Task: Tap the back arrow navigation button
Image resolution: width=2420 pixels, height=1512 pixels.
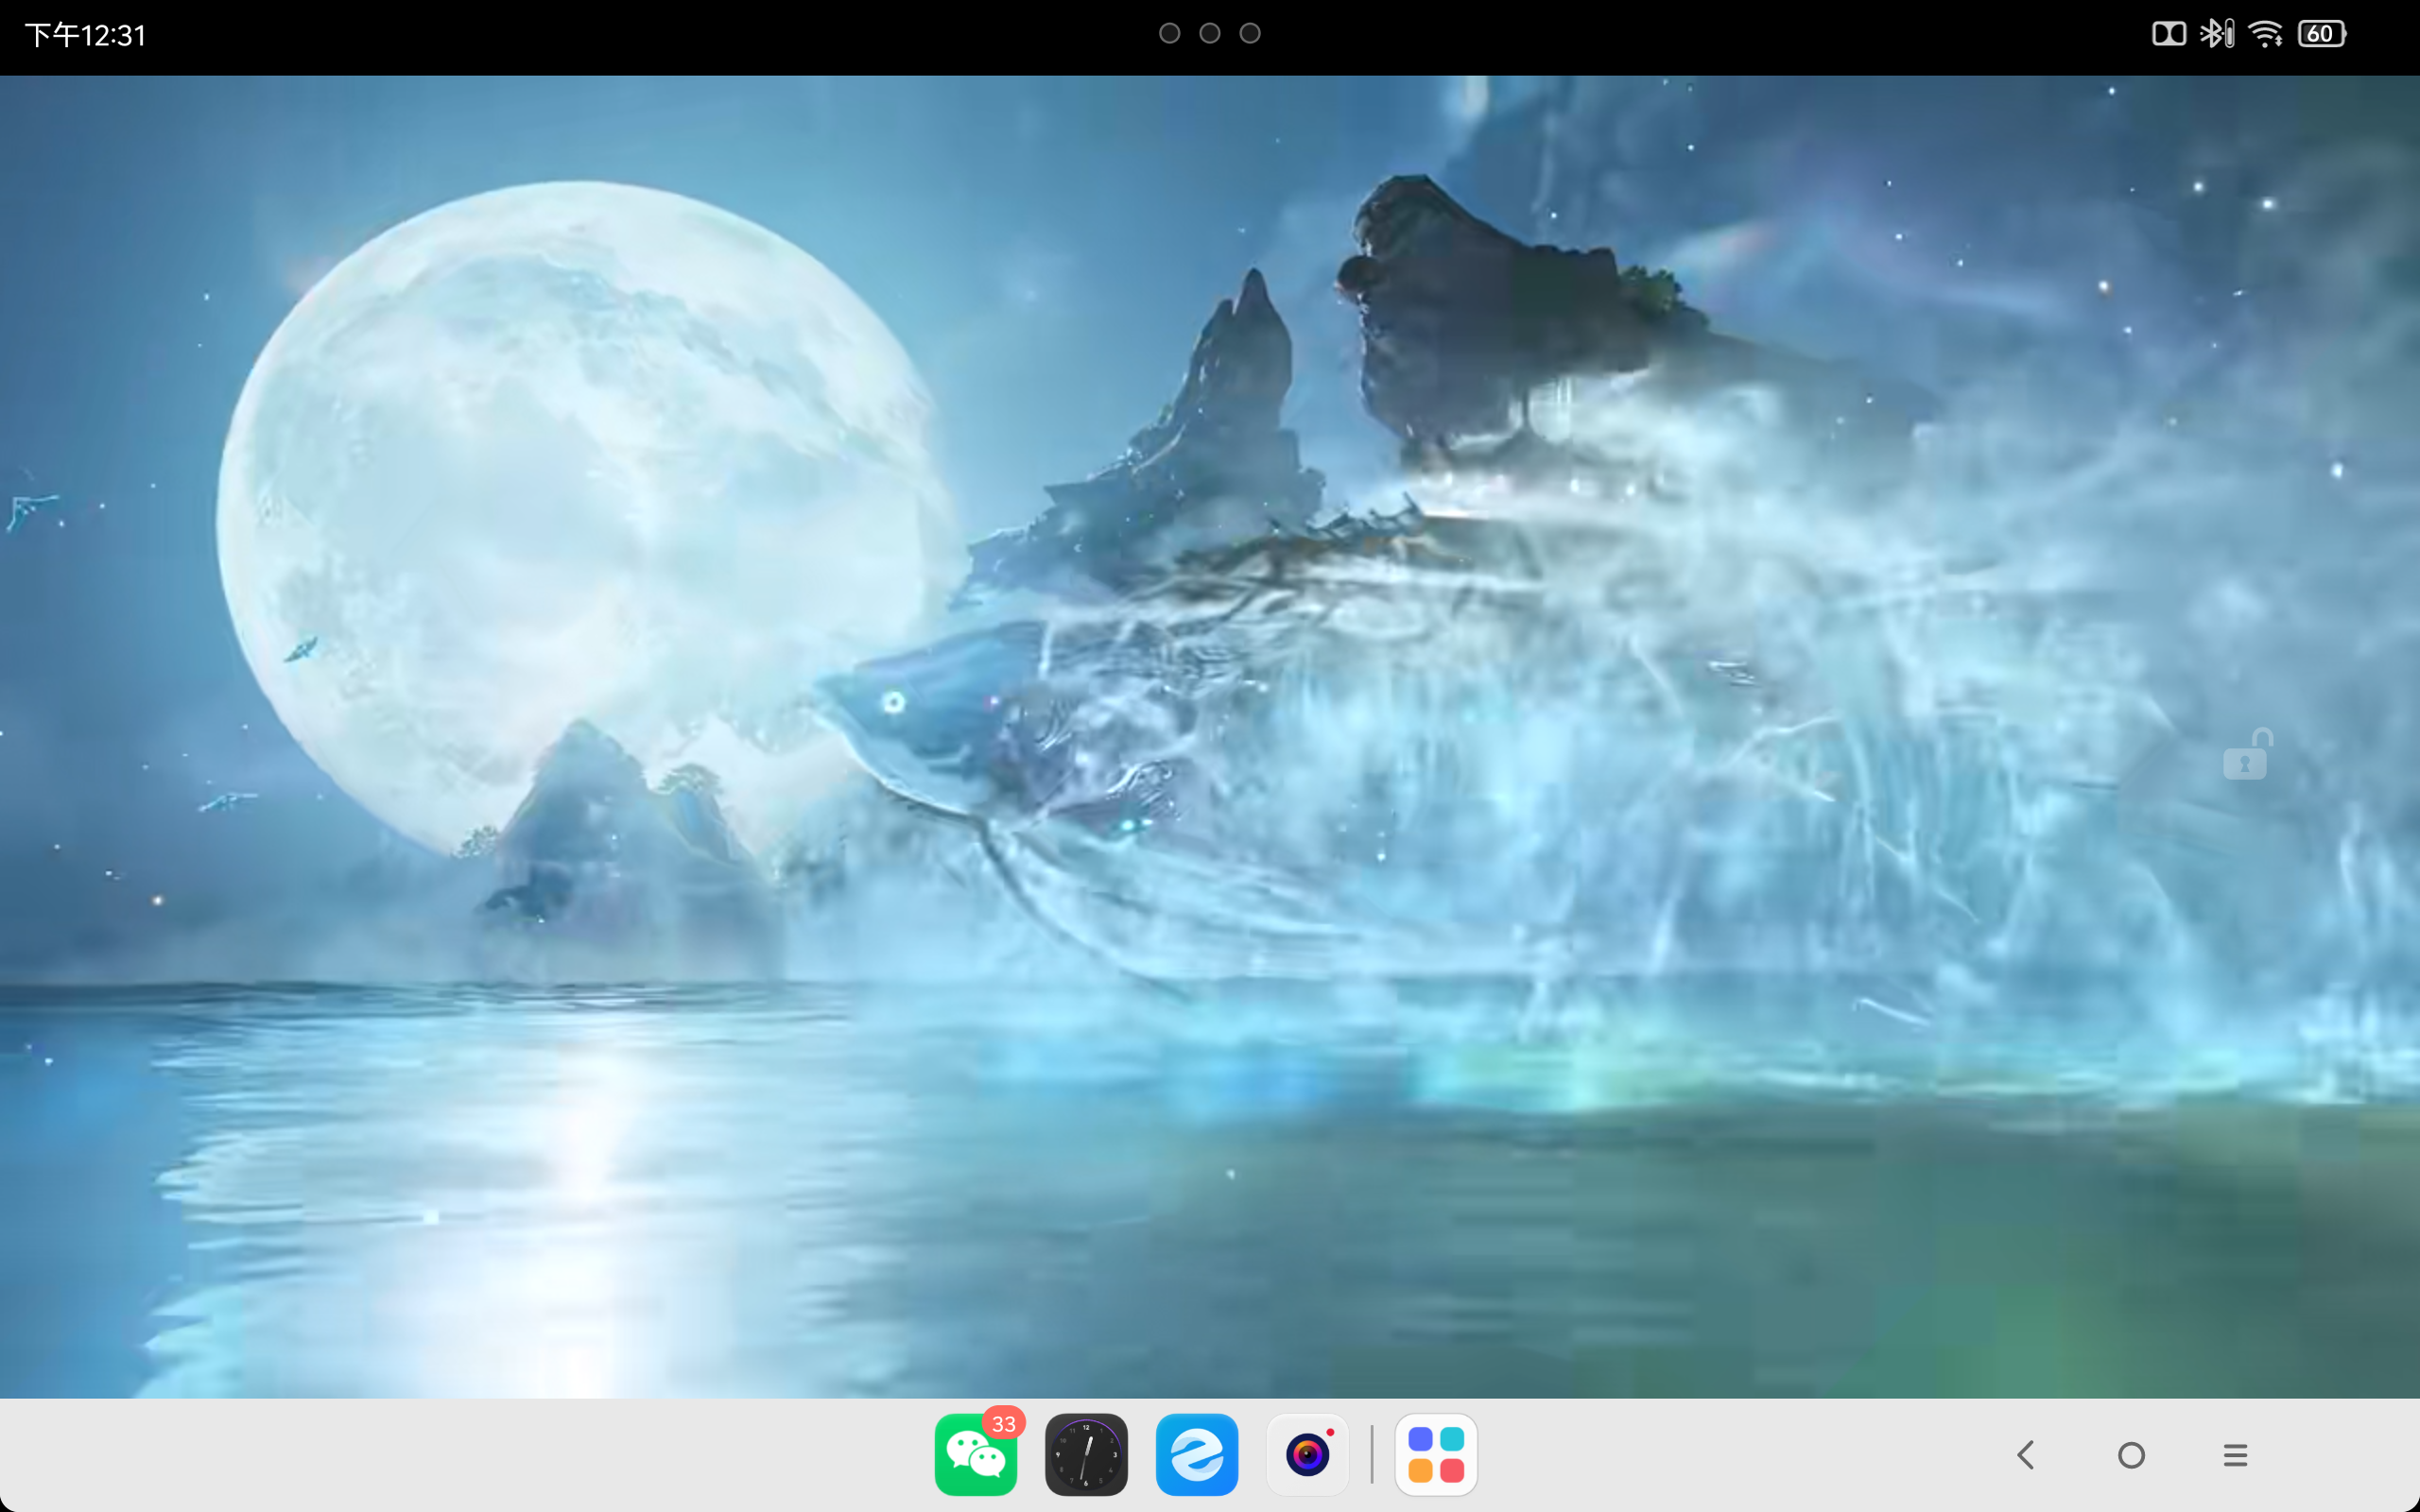Action: [x=2026, y=1454]
